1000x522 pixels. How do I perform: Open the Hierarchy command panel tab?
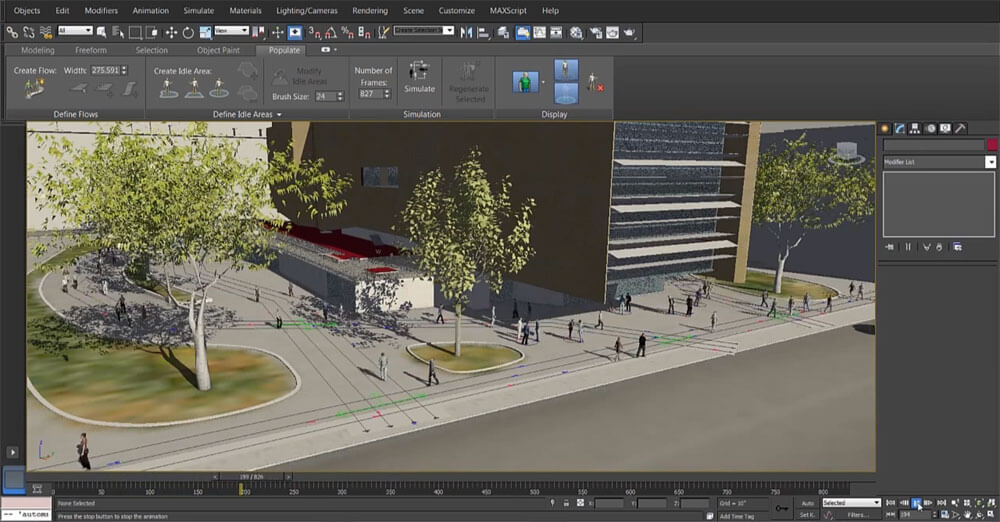(915, 128)
